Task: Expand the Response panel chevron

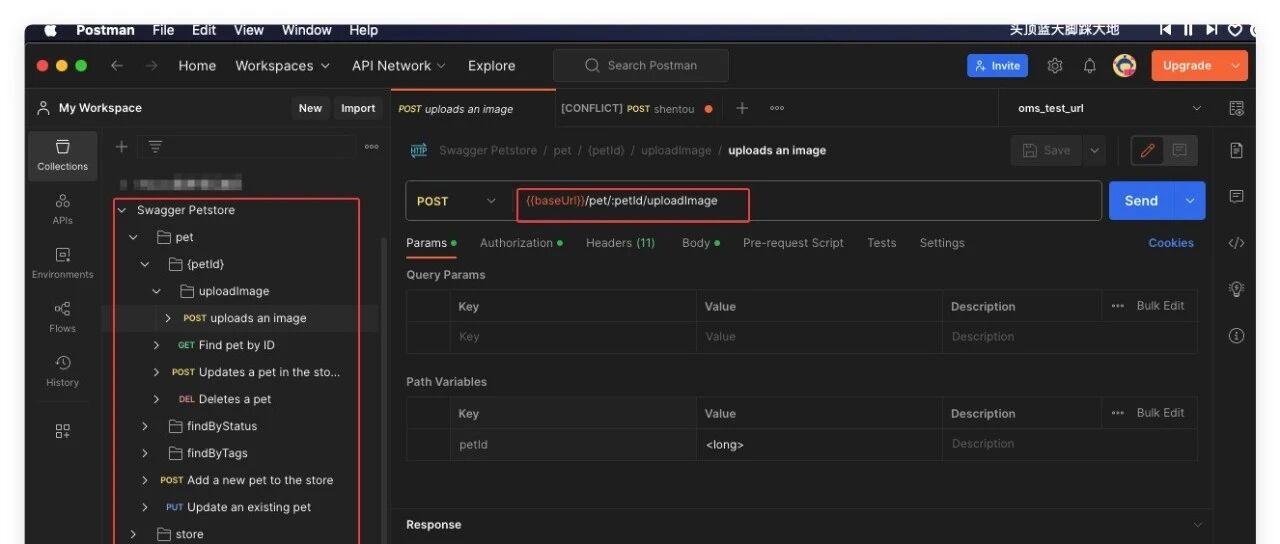Action: (1198, 525)
